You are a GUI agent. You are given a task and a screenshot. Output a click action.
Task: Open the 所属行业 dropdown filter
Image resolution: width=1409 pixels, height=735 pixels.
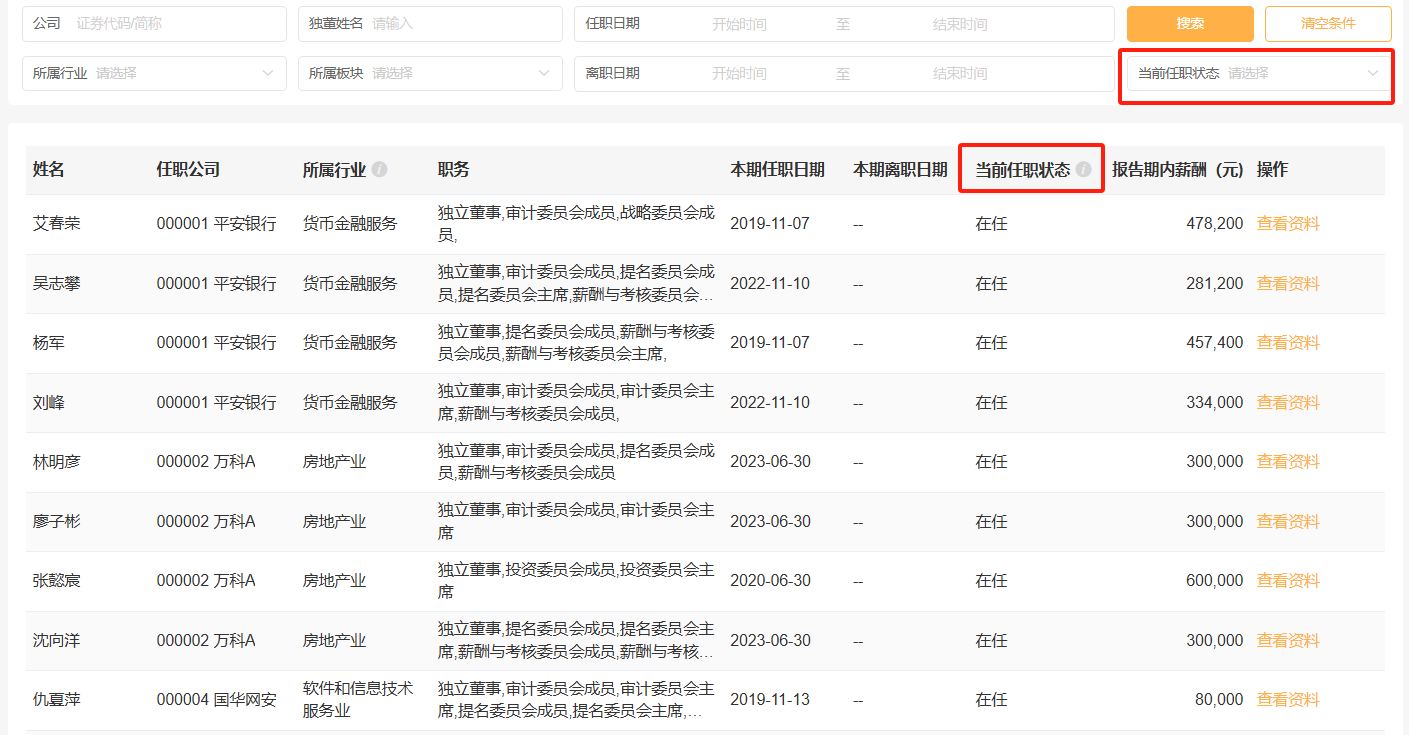coord(154,73)
